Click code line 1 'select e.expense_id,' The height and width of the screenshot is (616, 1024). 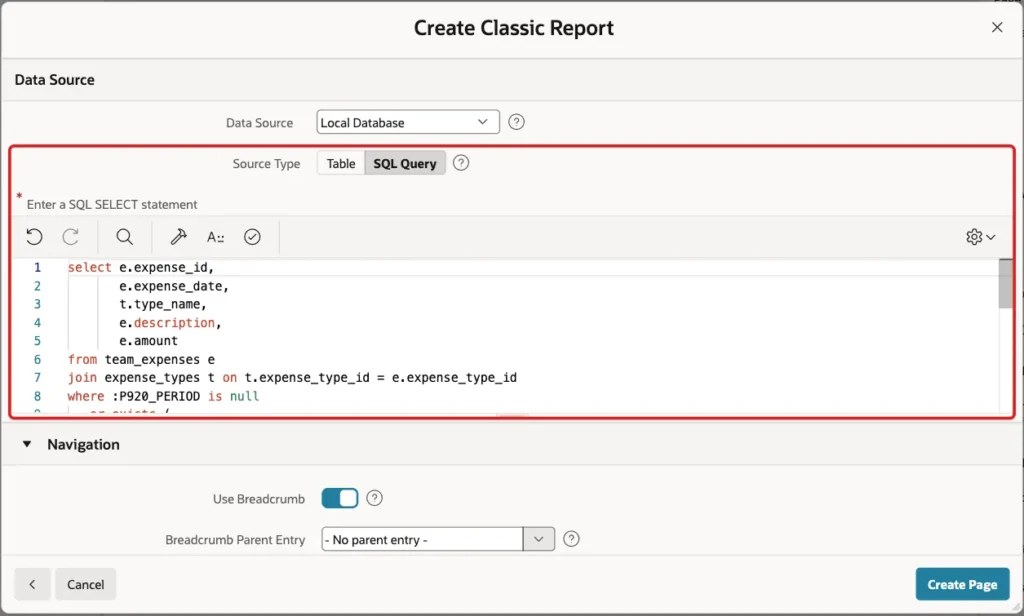click(x=141, y=267)
